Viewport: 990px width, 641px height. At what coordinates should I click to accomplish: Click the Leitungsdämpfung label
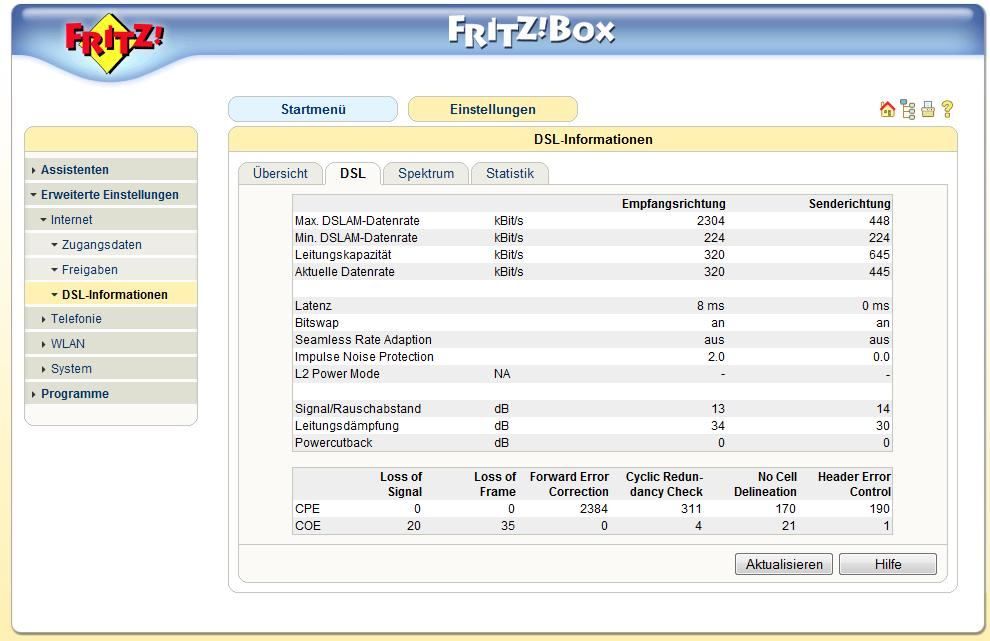(x=347, y=426)
